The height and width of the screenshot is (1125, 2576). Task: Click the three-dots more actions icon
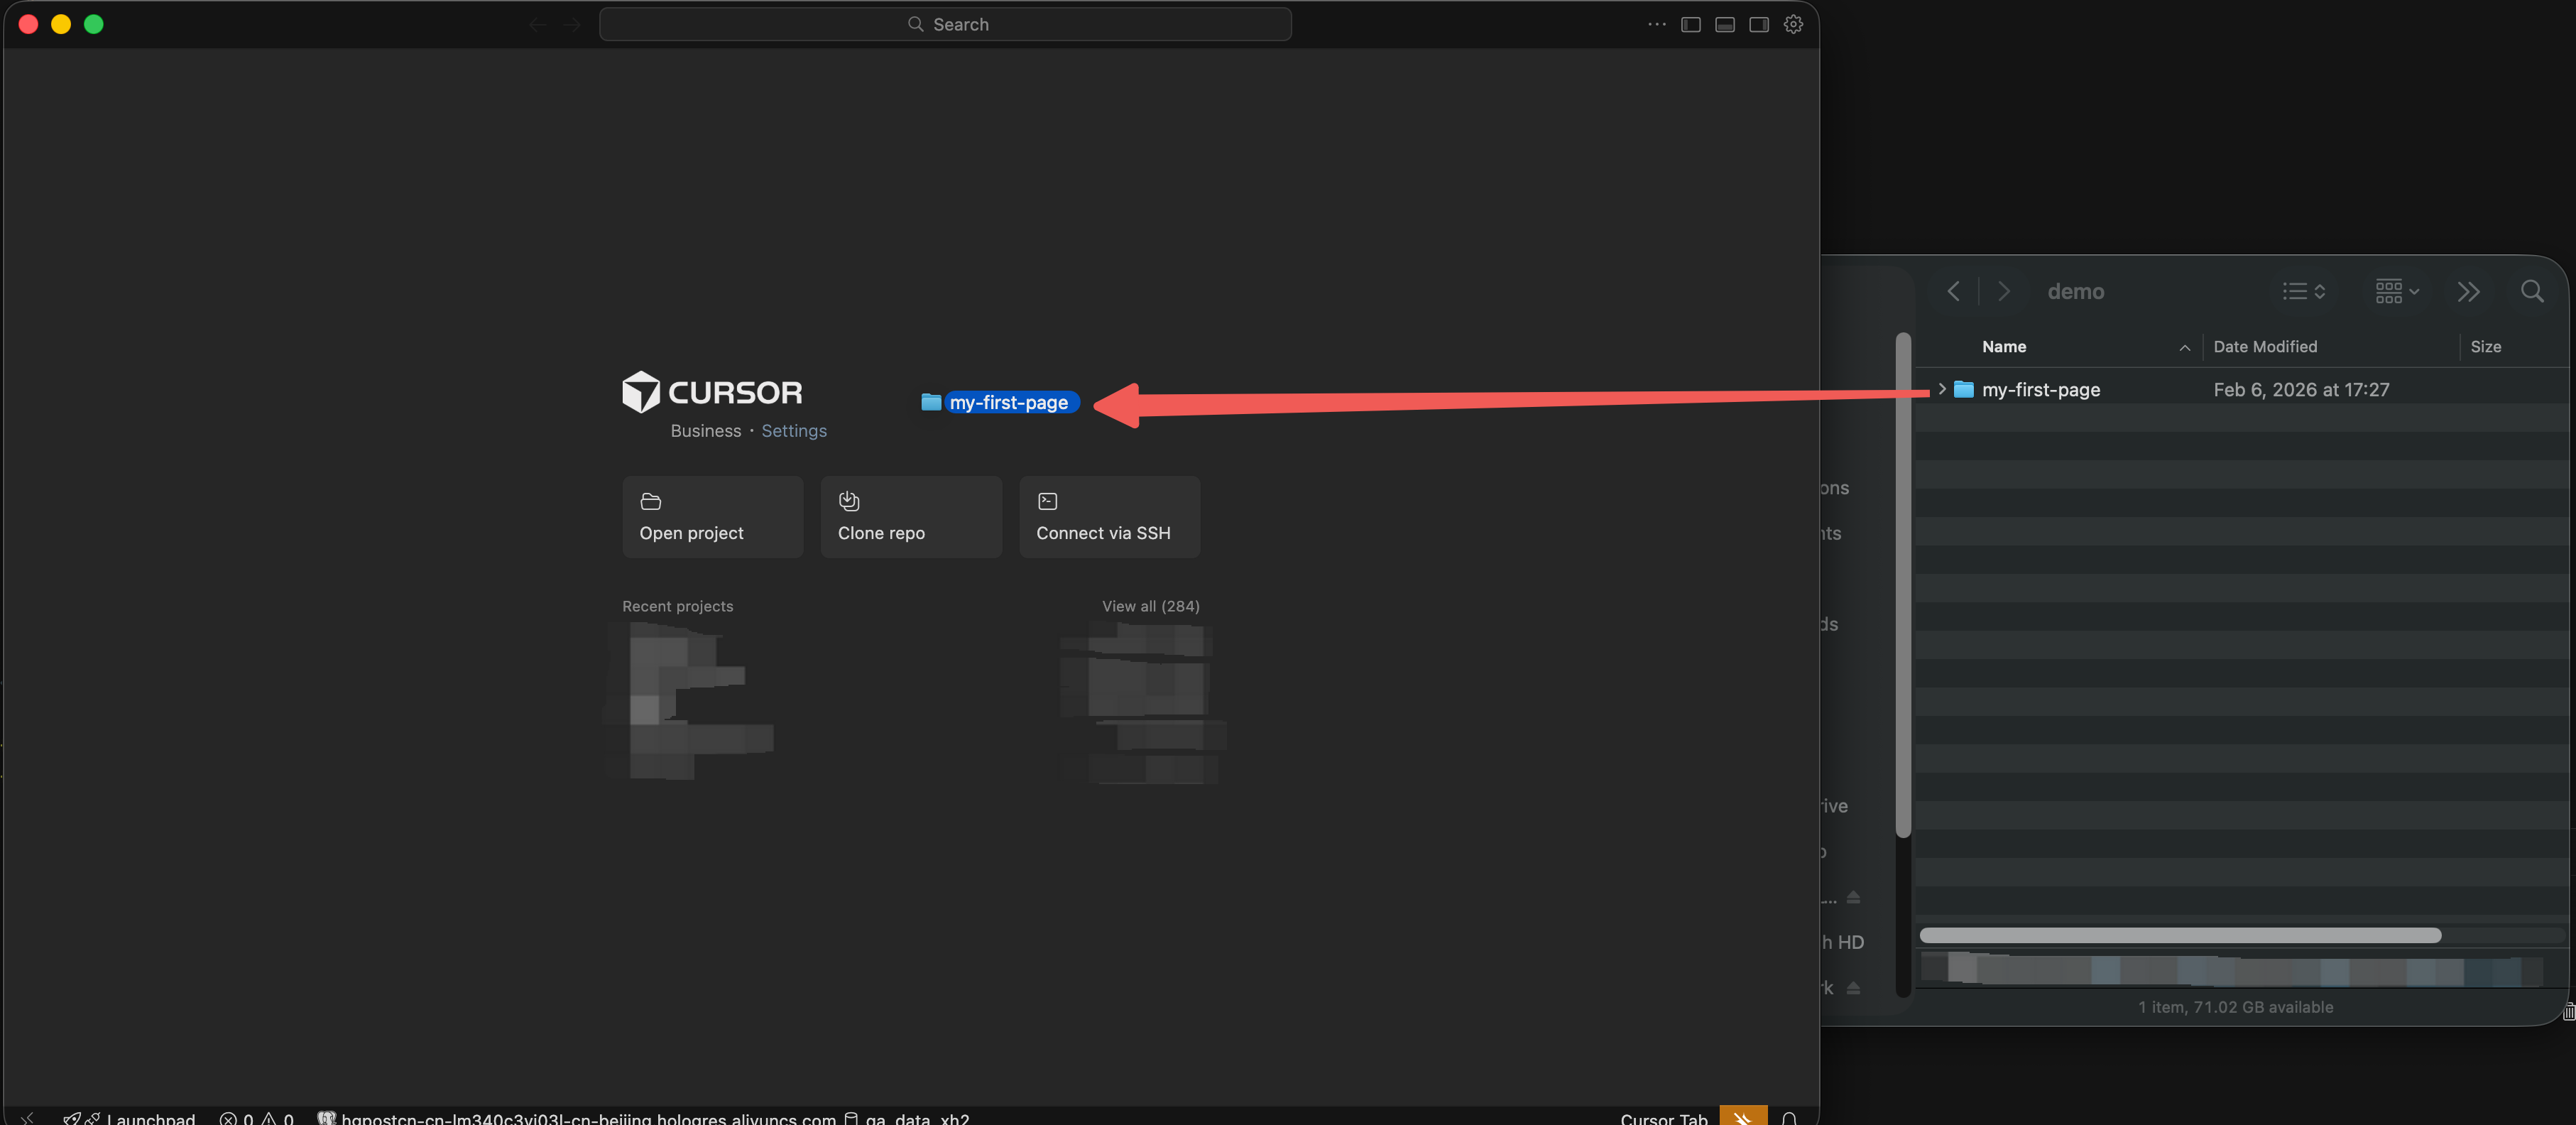click(1656, 24)
